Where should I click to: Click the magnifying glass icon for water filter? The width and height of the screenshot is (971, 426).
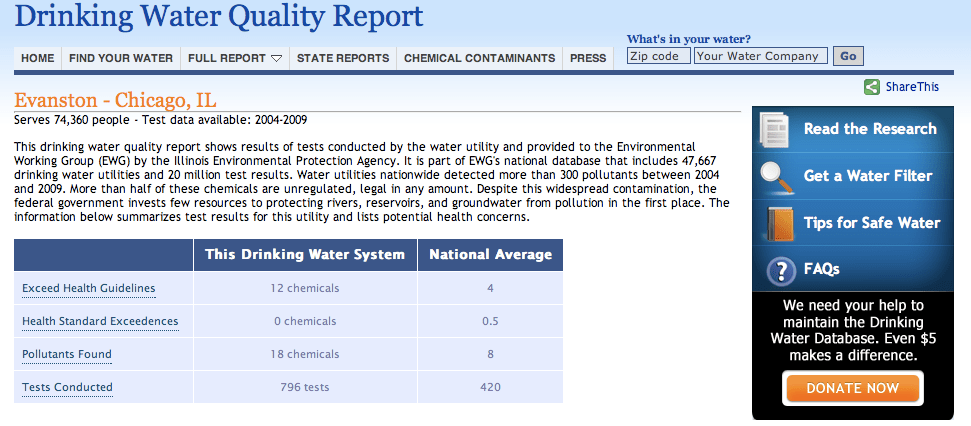(x=777, y=176)
